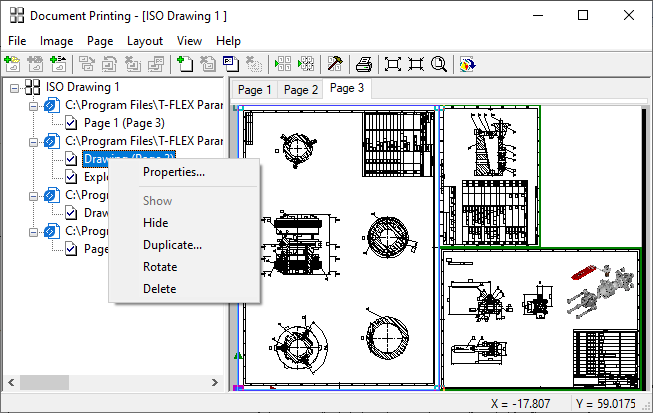Click the magnifier zoom icon
Viewport: 653px width, 413px height.
point(439,64)
